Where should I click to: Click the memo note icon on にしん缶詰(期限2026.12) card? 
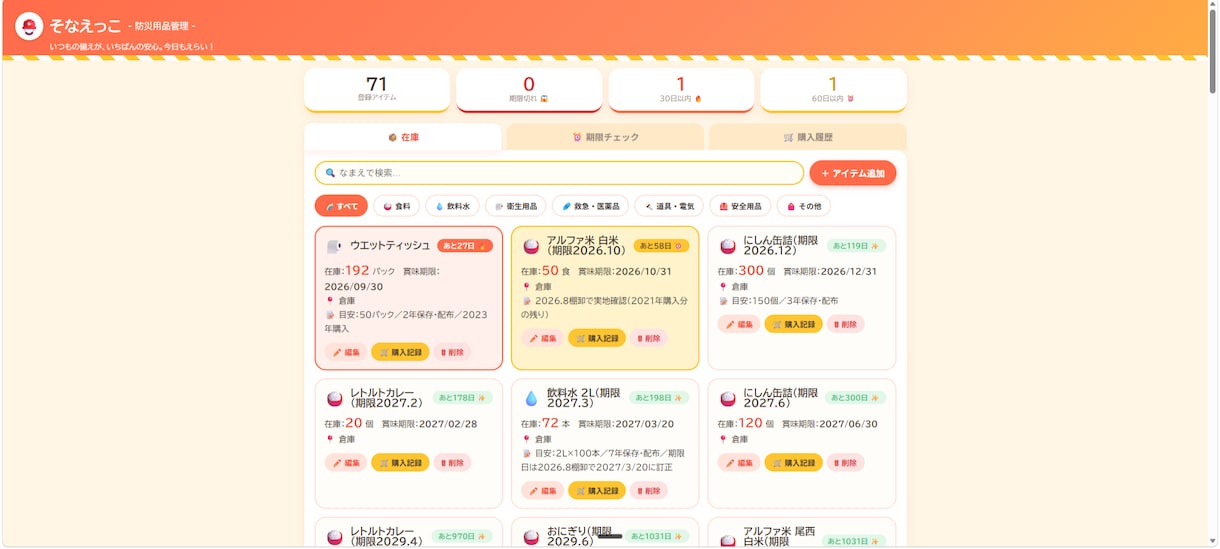723,300
